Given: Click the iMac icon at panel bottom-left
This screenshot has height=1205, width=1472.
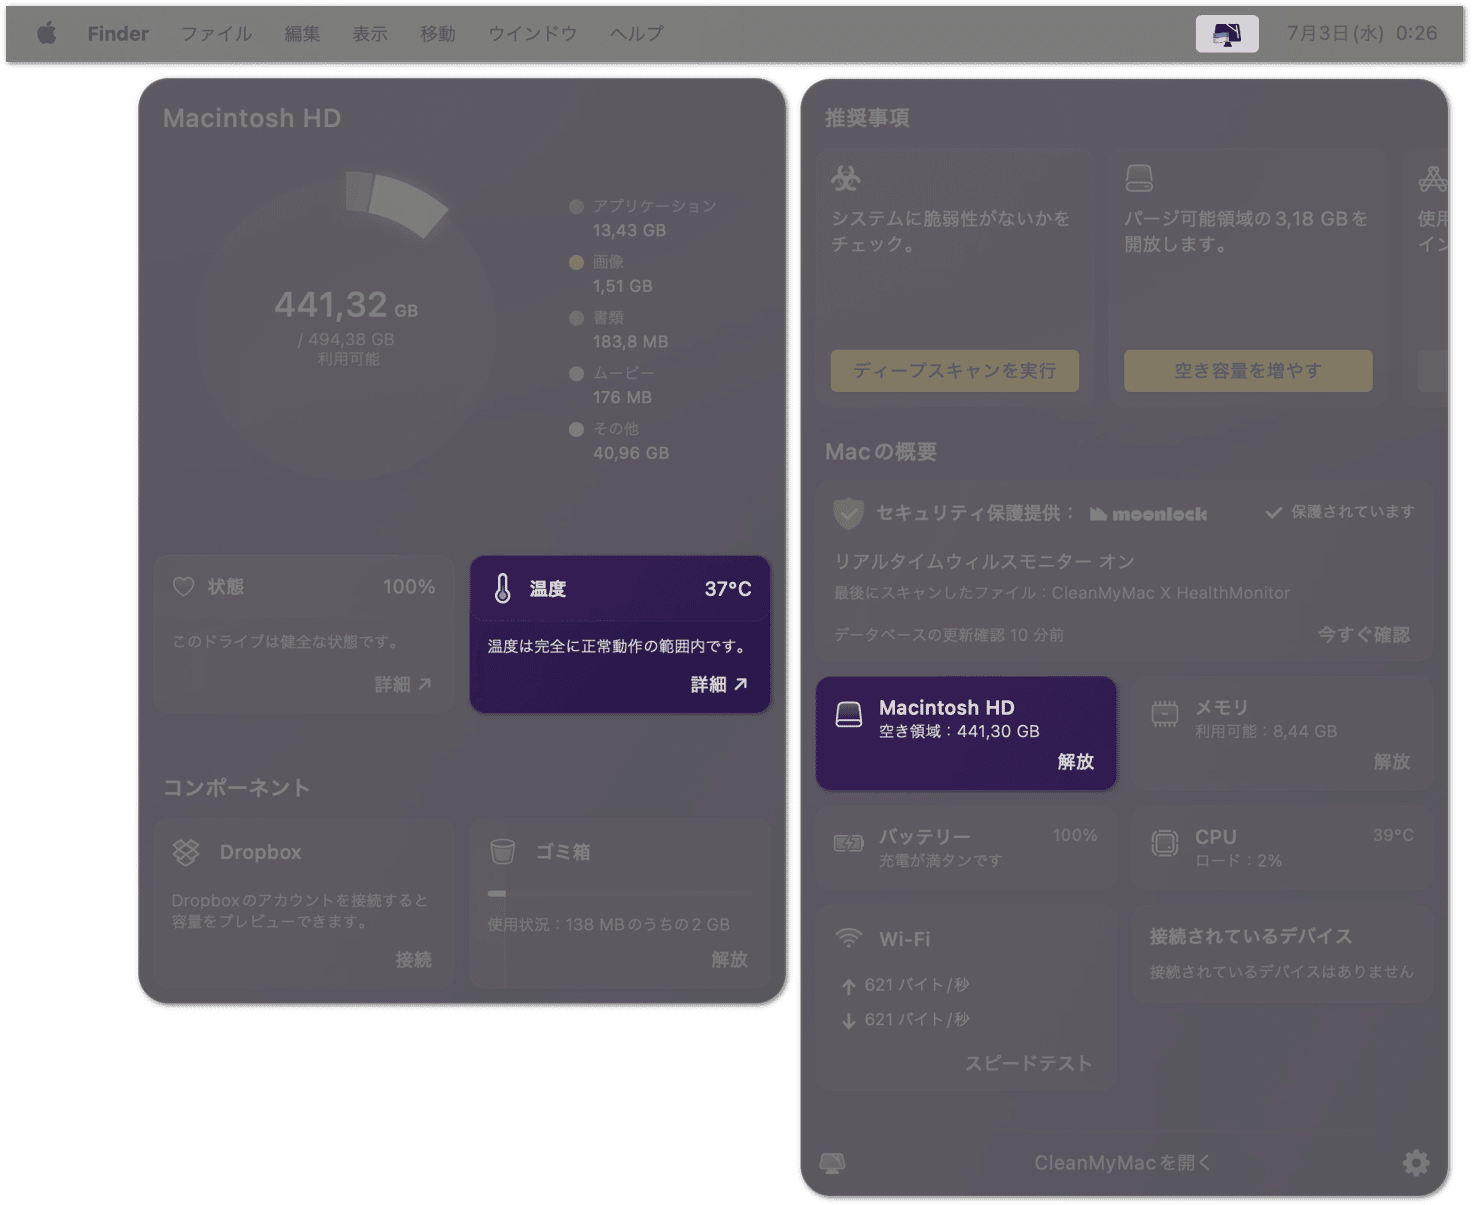Looking at the screenshot, I should click(x=833, y=1162).
